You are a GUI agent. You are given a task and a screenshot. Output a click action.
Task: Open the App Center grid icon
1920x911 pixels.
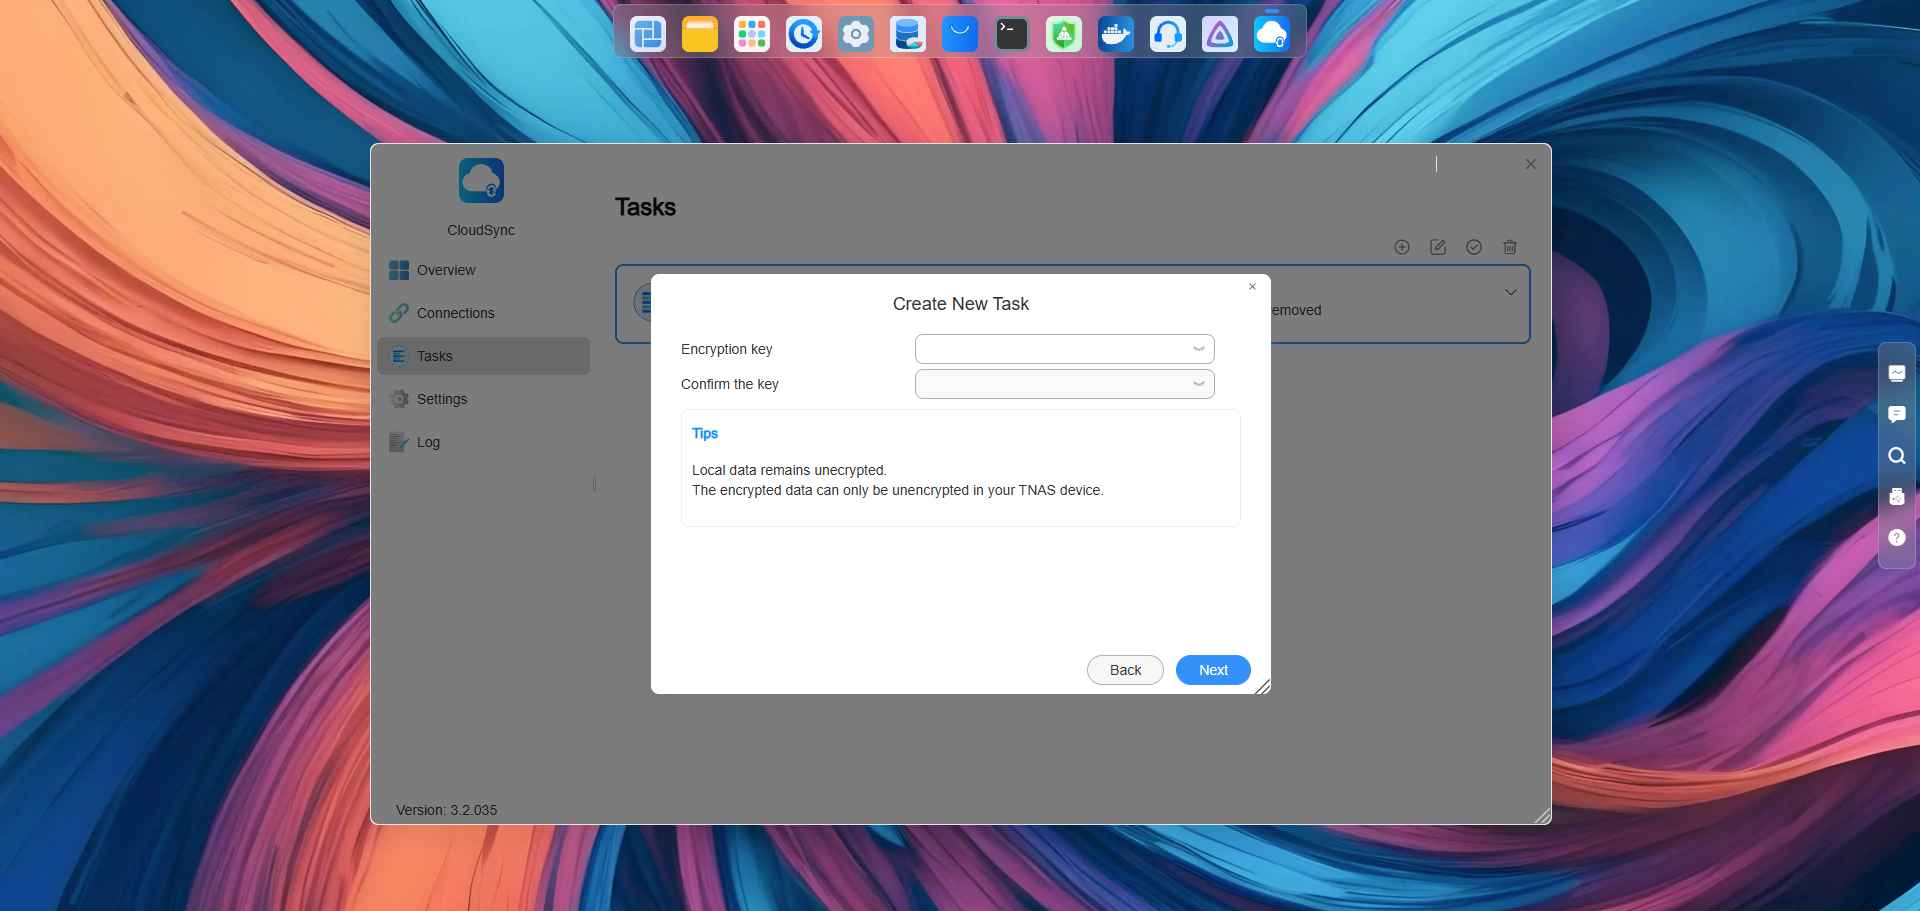coord(751,33)
